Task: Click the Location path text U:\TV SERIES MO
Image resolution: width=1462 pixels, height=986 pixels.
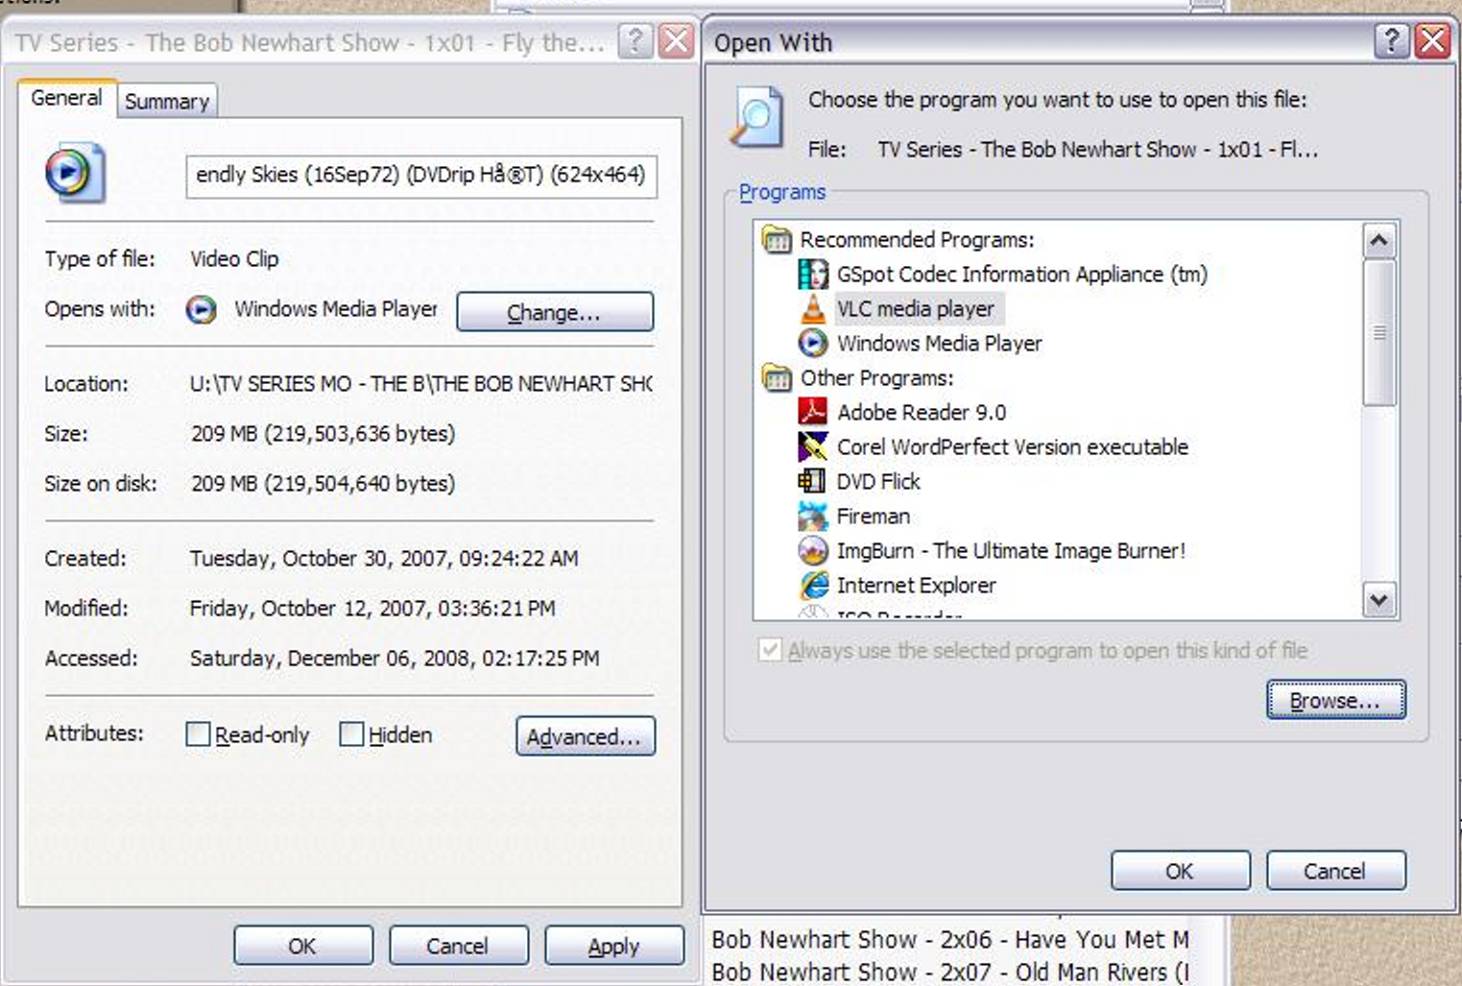Action: click(421, 384)
